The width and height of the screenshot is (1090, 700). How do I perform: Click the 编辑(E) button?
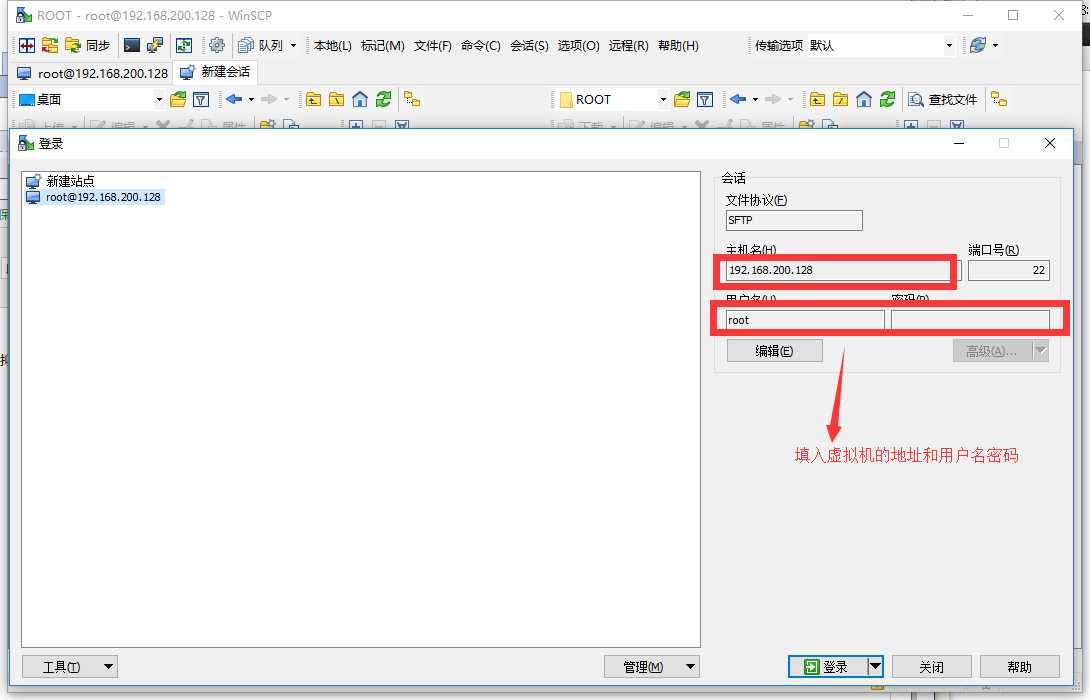(774, 351)
